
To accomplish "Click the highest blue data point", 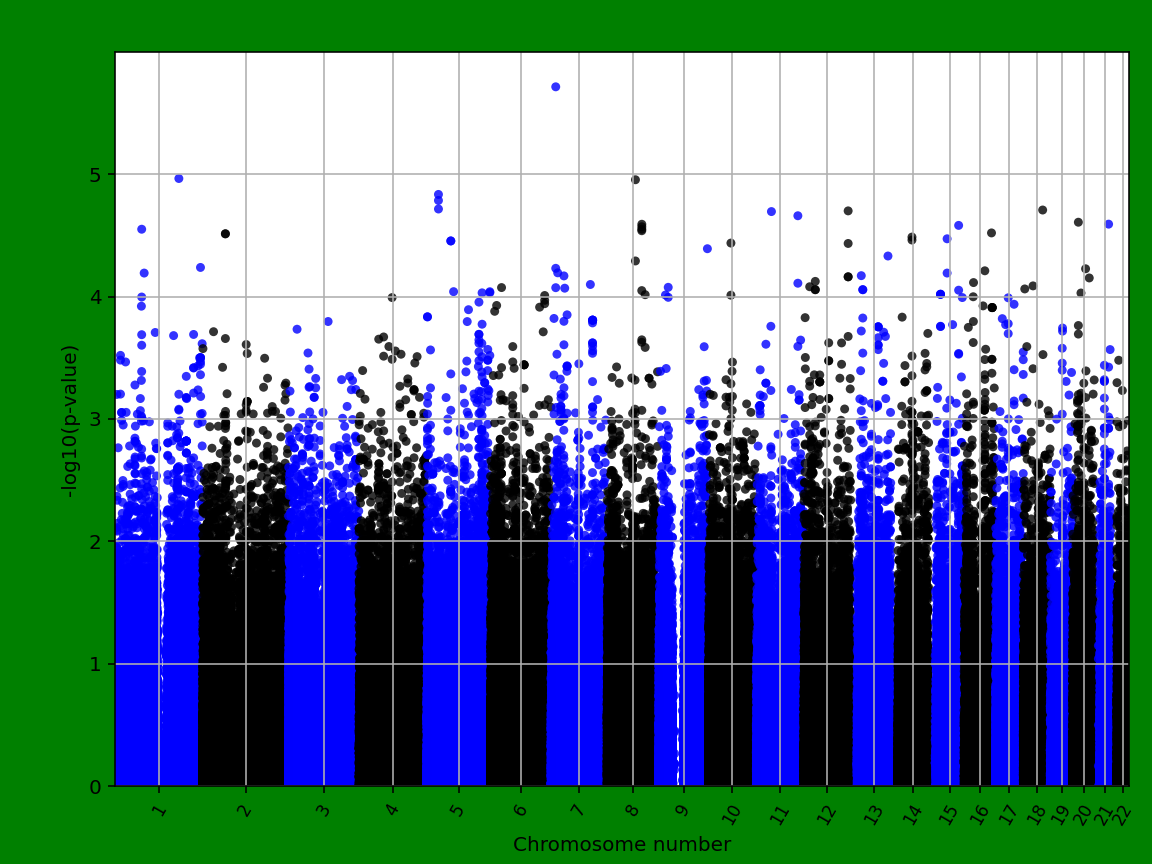I will click(553, 87).
